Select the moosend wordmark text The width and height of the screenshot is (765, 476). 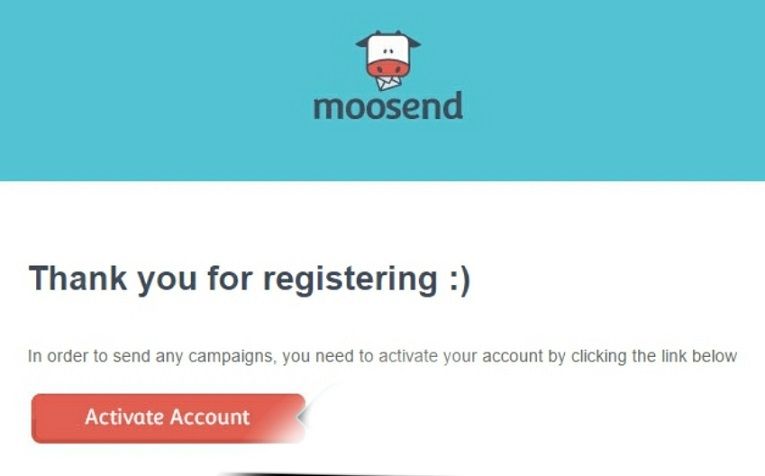tap(388, 106)
